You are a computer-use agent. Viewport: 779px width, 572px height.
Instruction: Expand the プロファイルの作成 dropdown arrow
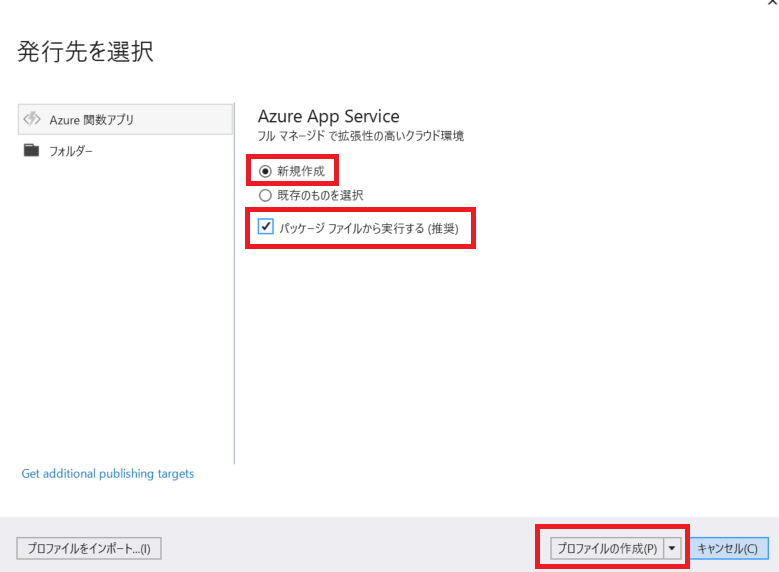coord(672,549)
